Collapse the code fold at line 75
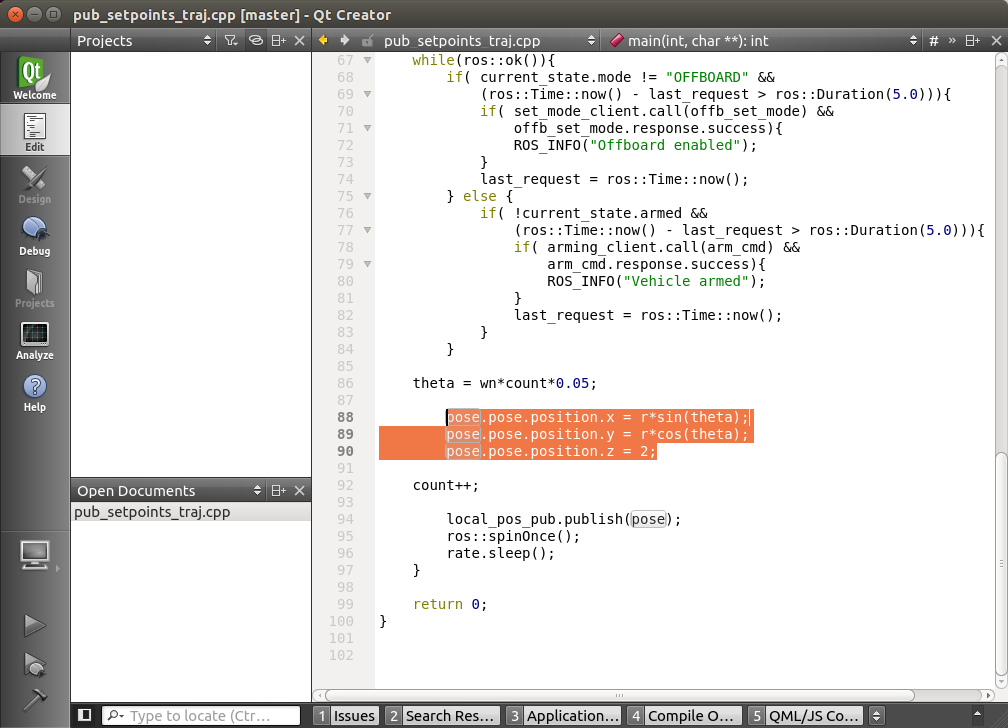The height and width of the screenshot is (728, 1008). click(x=367, y=196)
